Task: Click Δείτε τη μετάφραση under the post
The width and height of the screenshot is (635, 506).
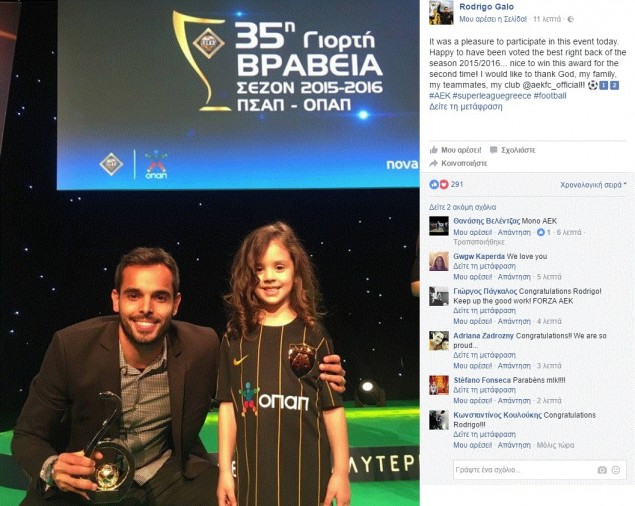Action: tap(466, 107)
